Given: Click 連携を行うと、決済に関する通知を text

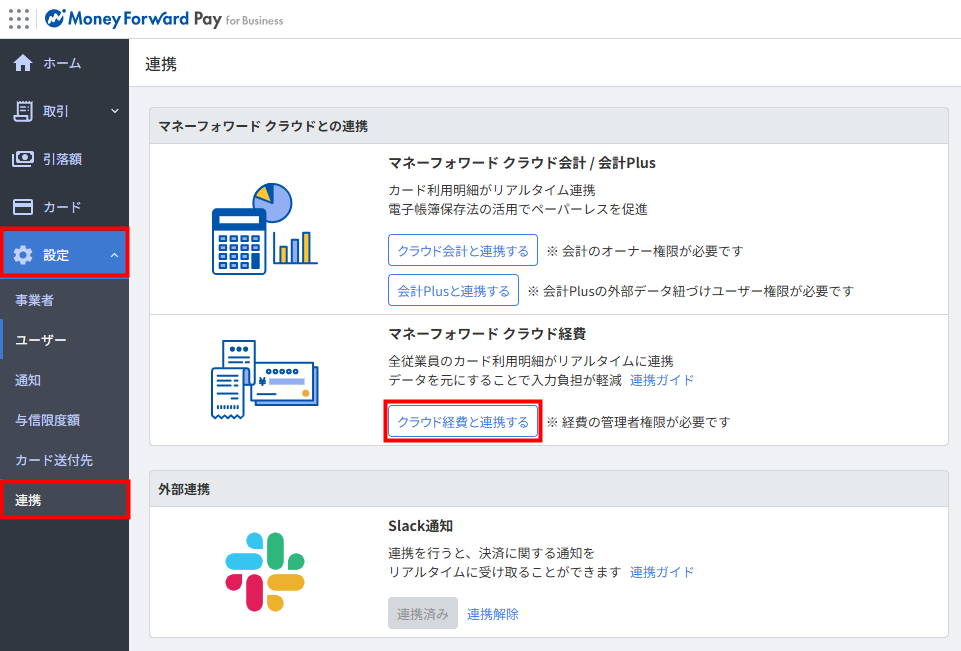Looking at the screenshot, I should [x=492, y=553].
